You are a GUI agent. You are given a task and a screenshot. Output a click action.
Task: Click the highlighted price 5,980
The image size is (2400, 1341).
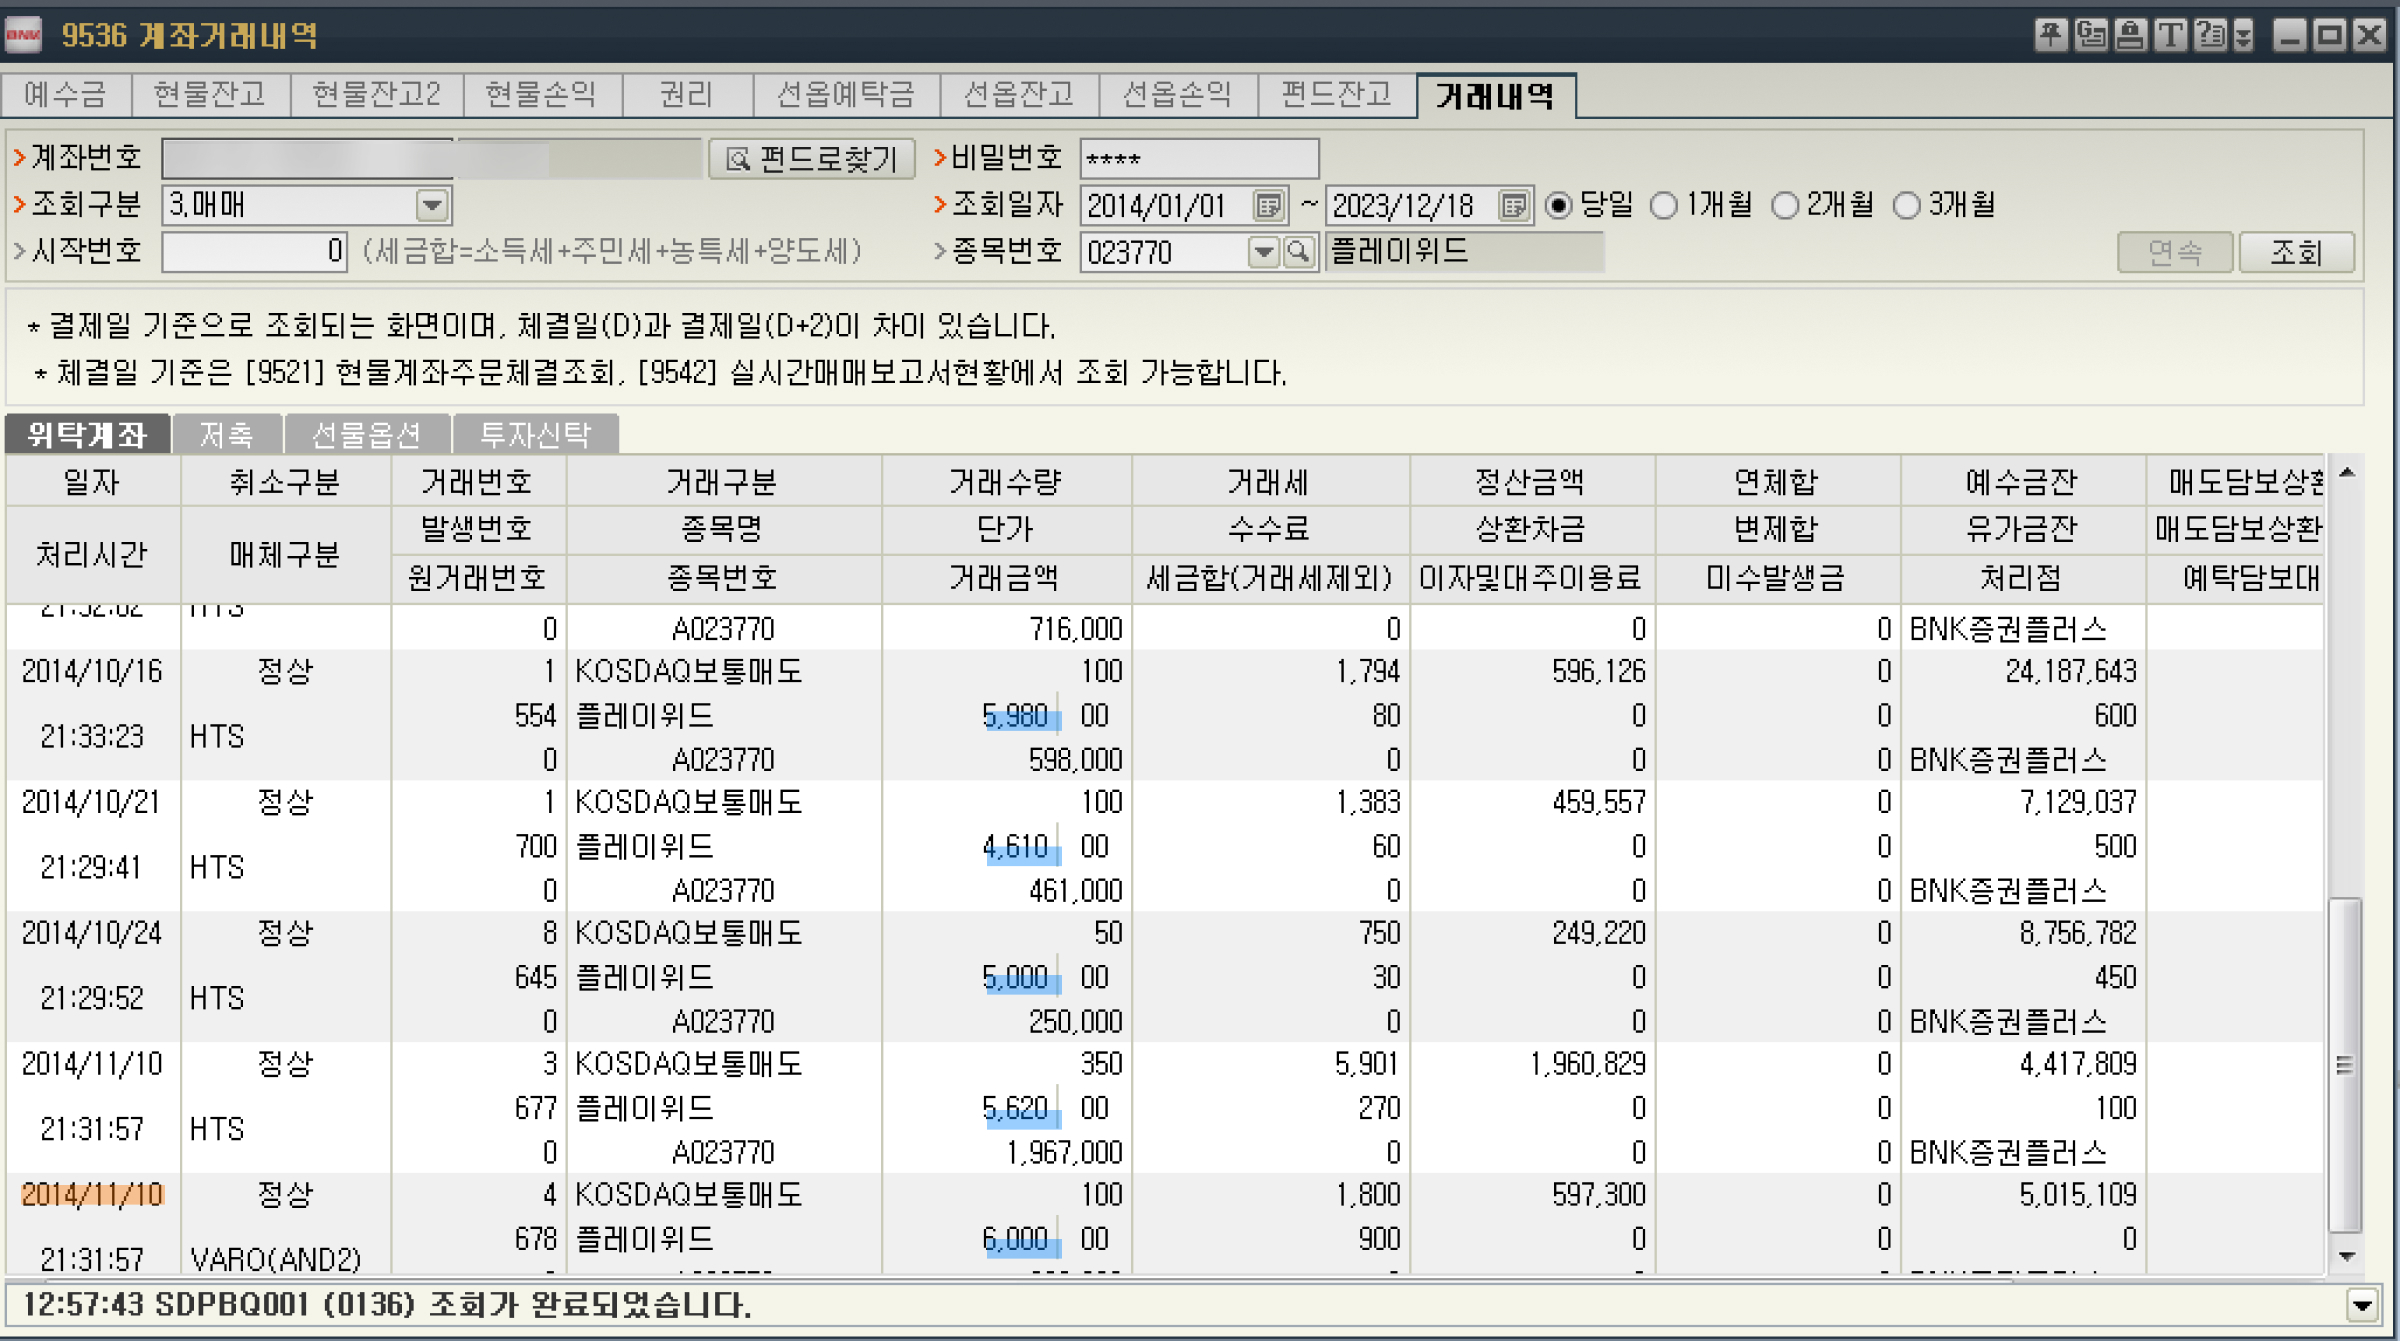coord(1017,716)
